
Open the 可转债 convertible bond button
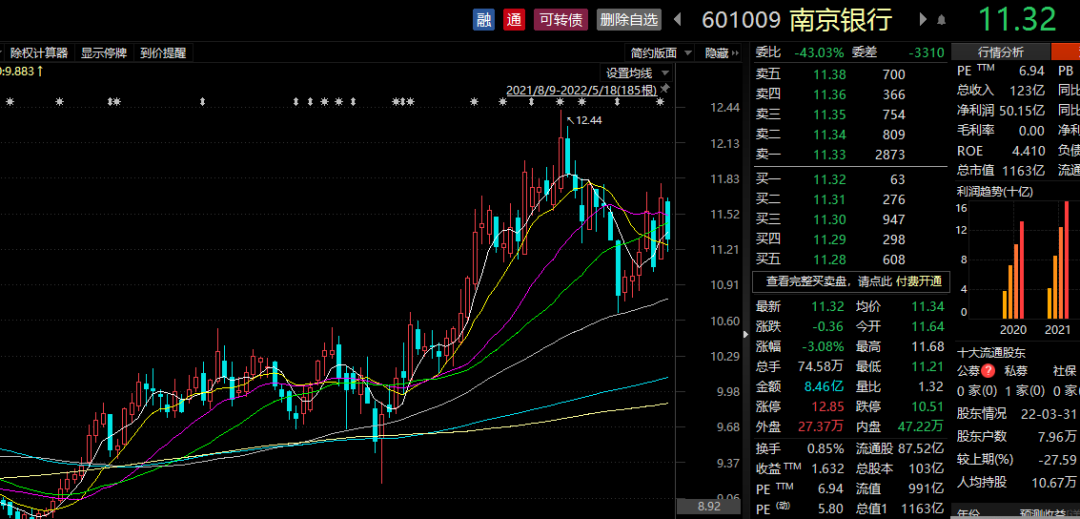(x=561, y=19)
